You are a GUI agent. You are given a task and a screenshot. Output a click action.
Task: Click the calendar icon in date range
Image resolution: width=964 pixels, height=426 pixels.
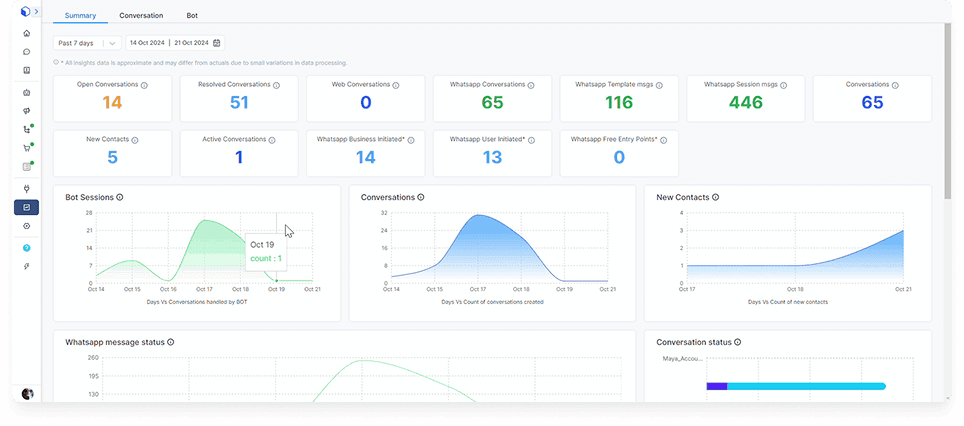coord(217,43)
